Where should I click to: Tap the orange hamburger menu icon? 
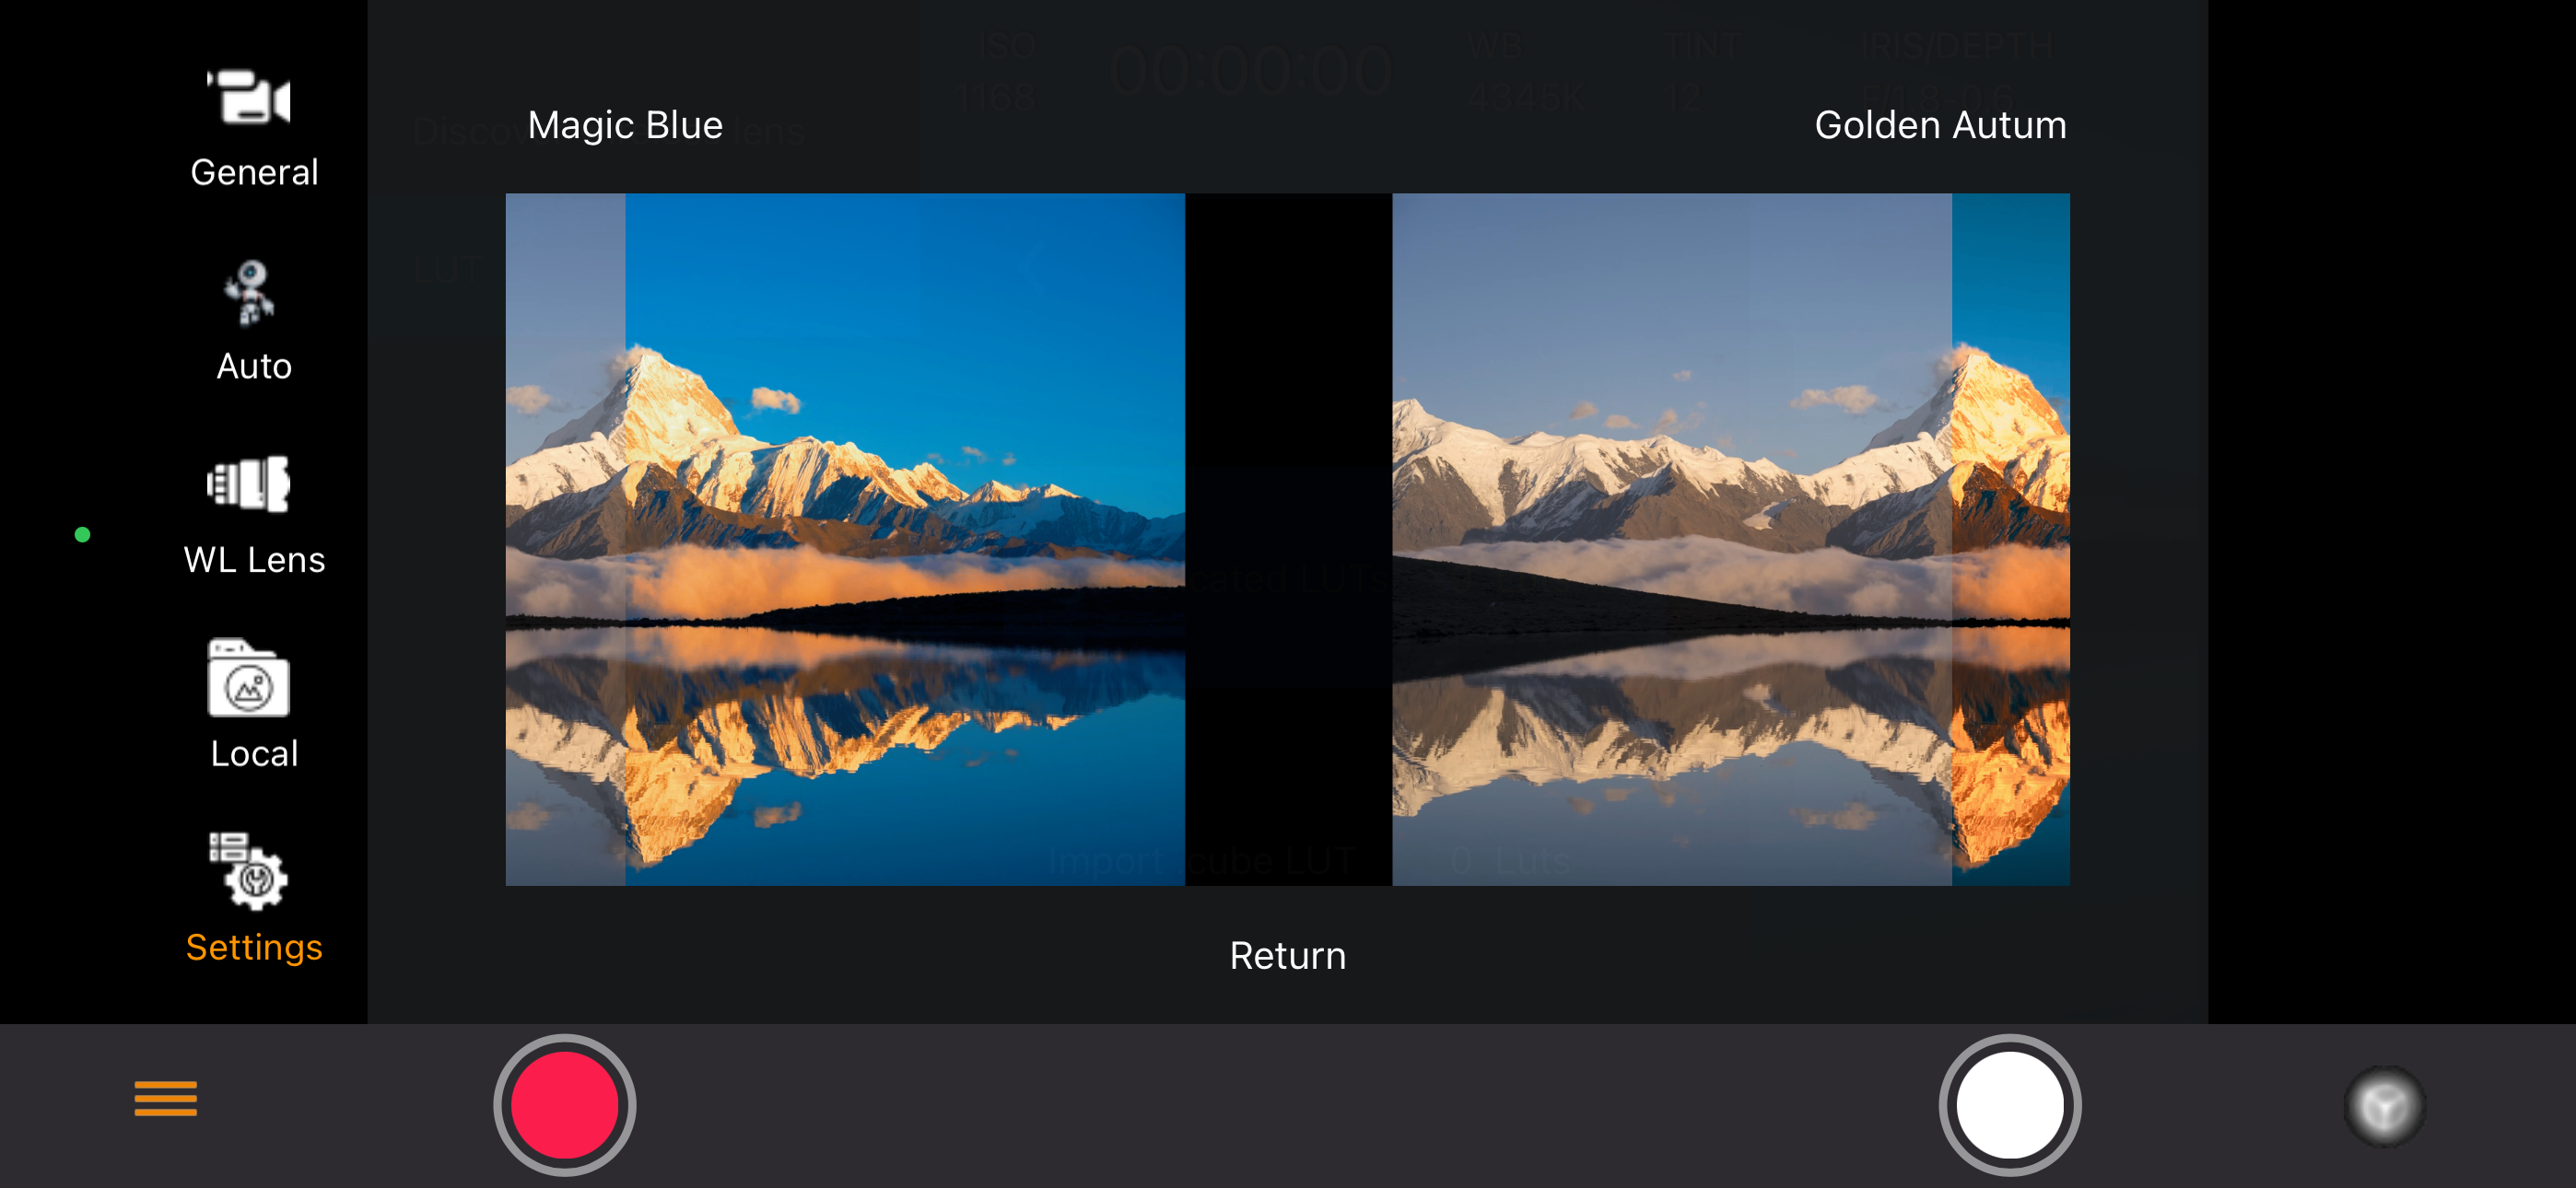pos(166,1098)
